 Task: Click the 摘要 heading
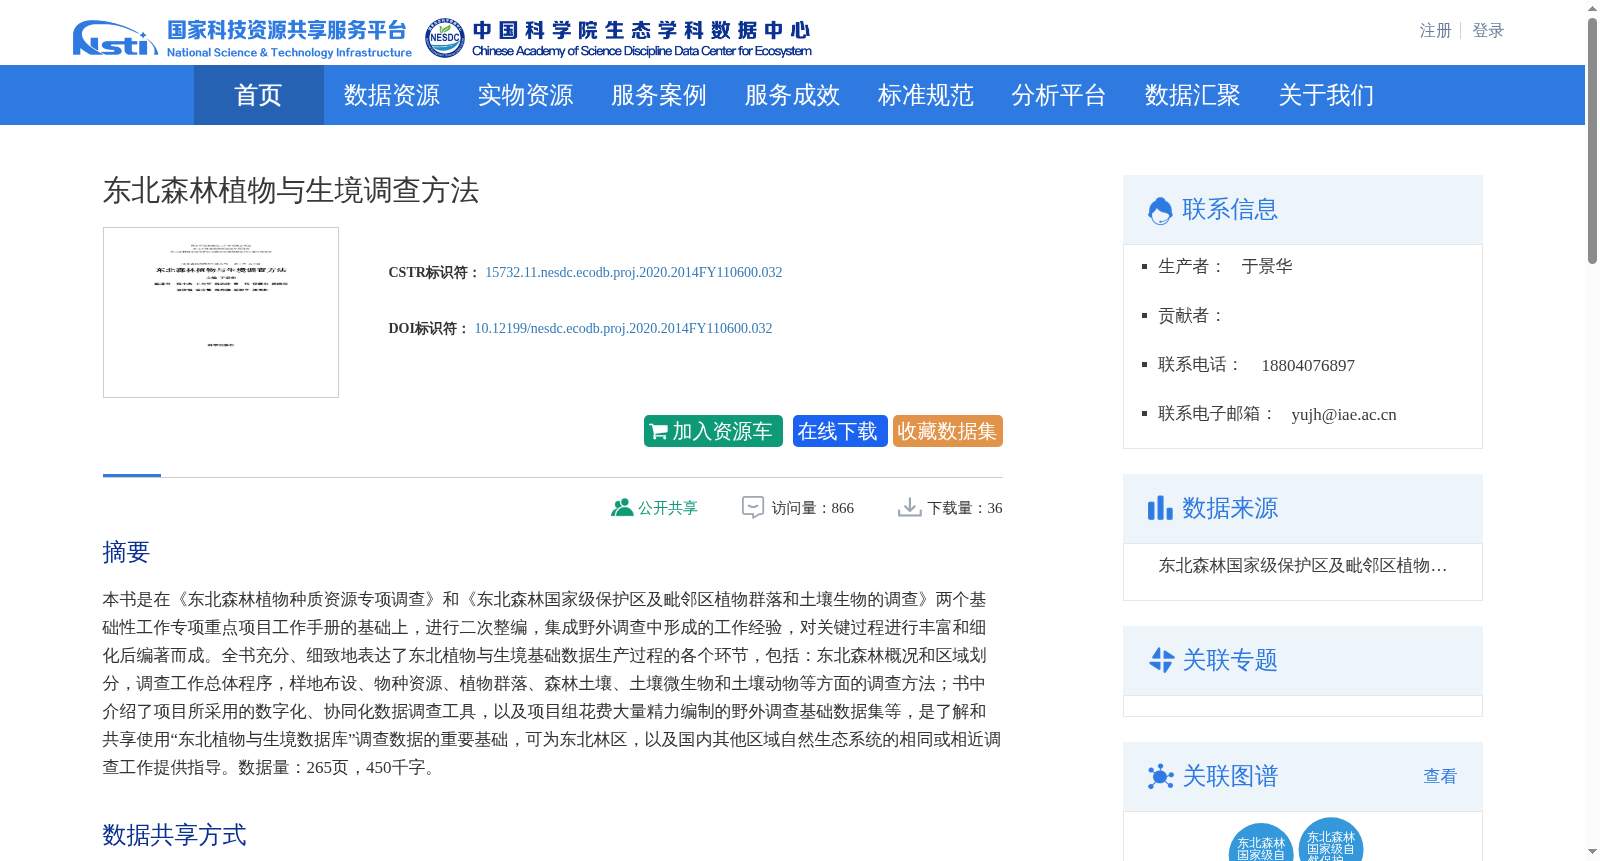(126, 552)
